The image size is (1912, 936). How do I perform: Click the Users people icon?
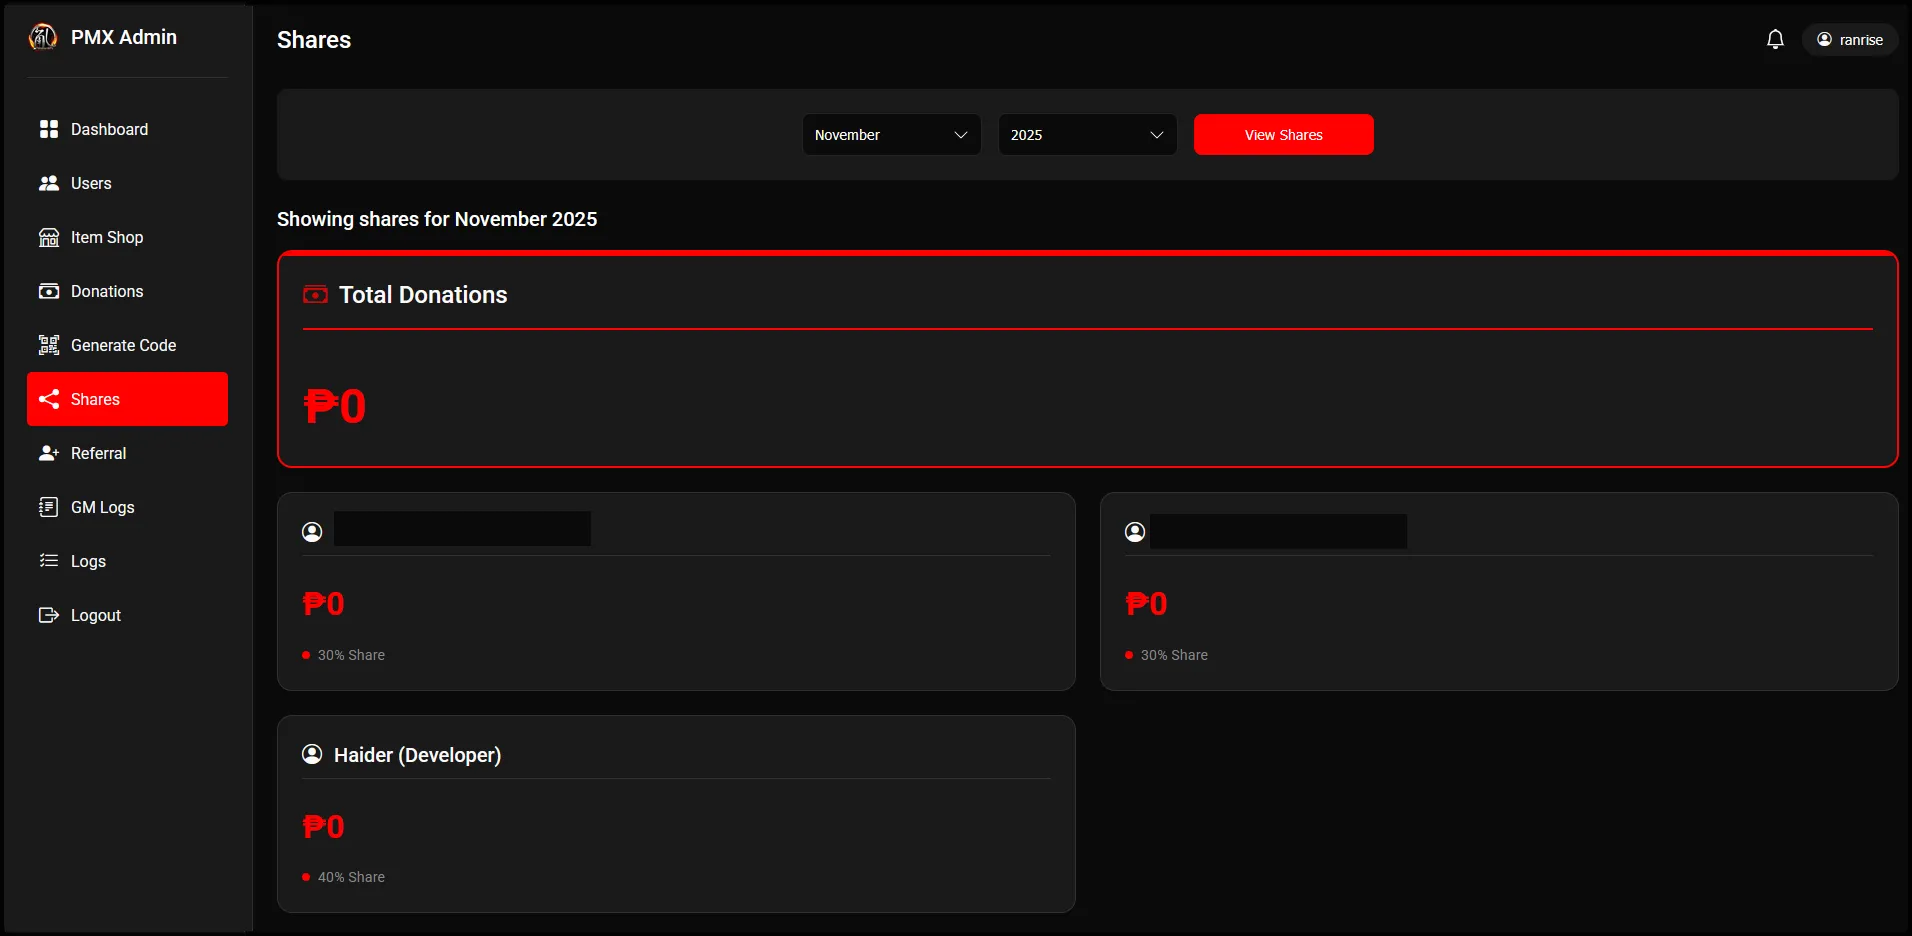(x=48, y=183)
